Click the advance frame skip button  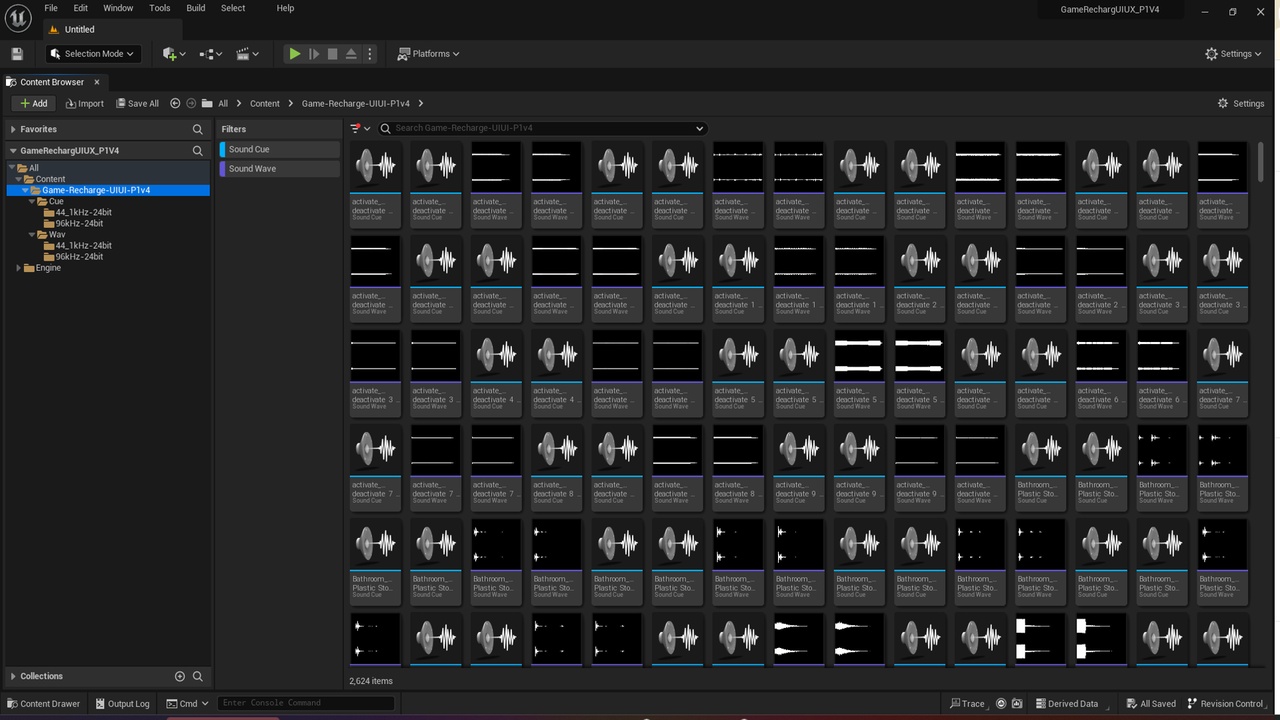[x=314, y=54]
